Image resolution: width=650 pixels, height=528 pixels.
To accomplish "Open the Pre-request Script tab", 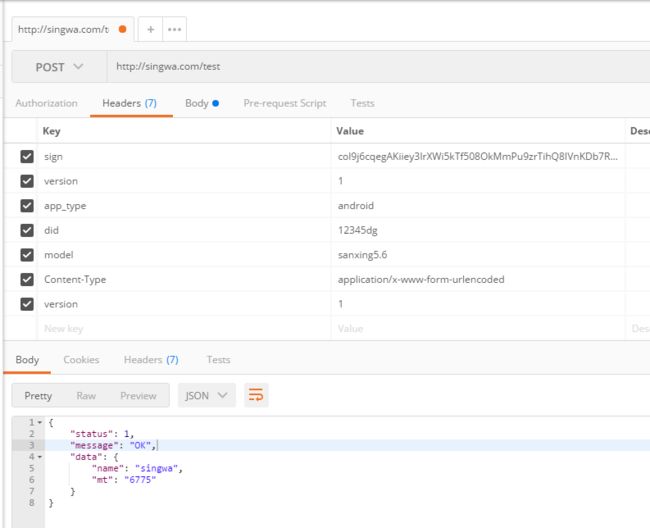I will [285, 103].
